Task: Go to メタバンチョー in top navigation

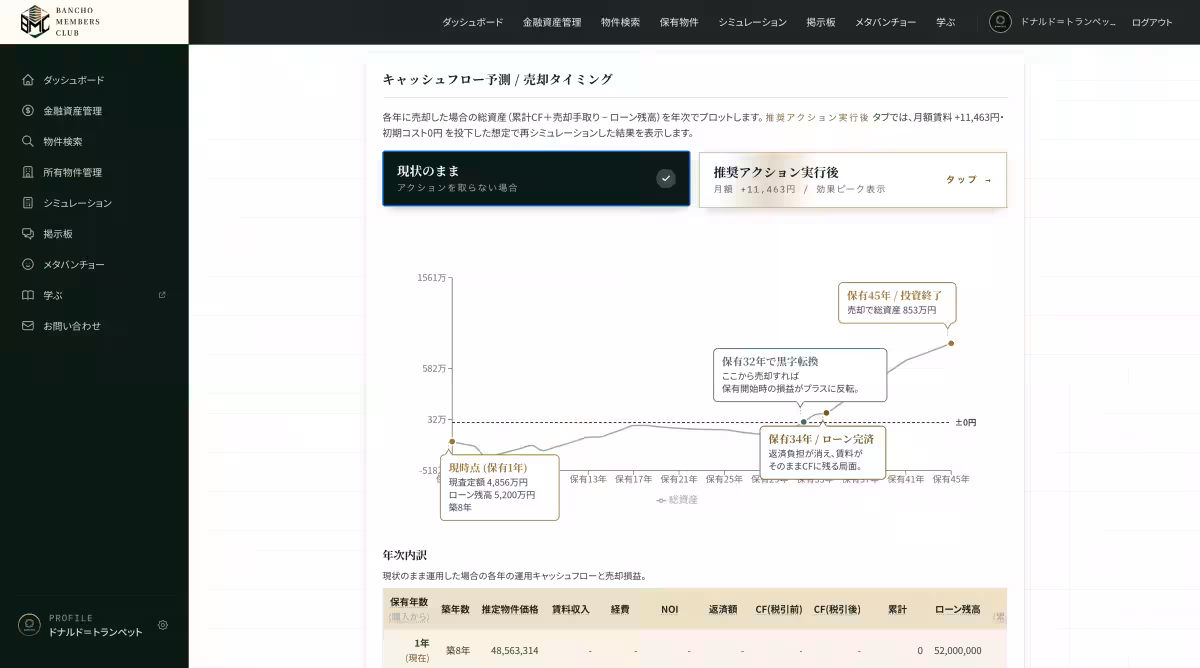Action: coord(885,22)
